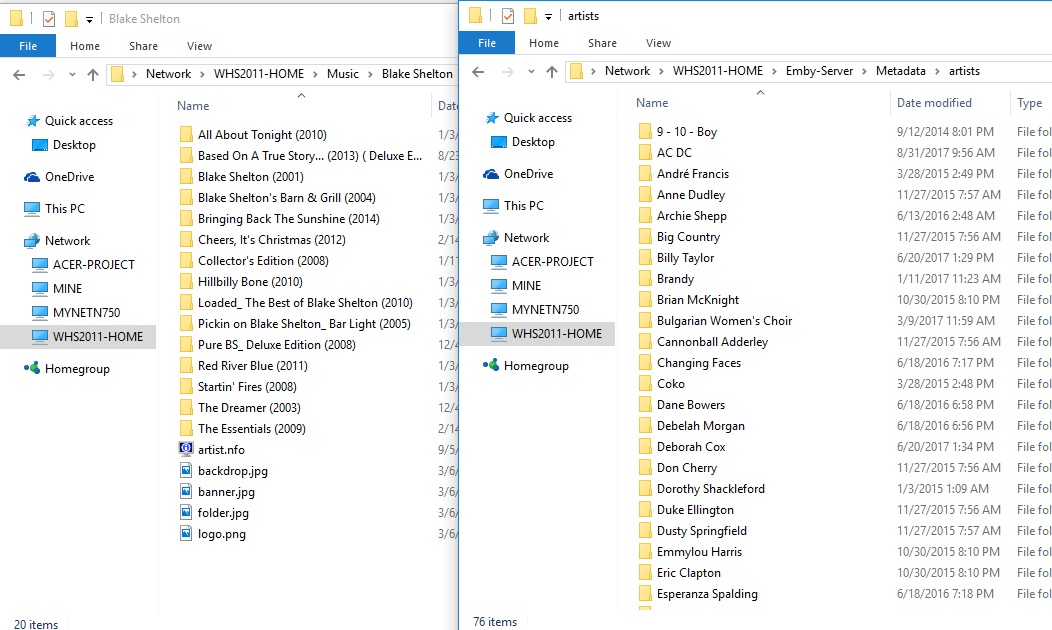Expand chevron after Network in artists address bar

tap(662, 71)
